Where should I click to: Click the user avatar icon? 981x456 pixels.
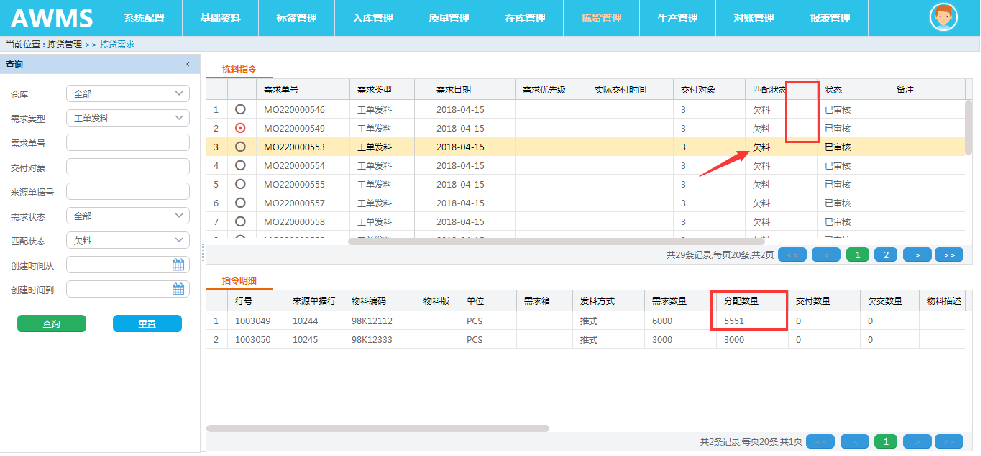point(943,18)
